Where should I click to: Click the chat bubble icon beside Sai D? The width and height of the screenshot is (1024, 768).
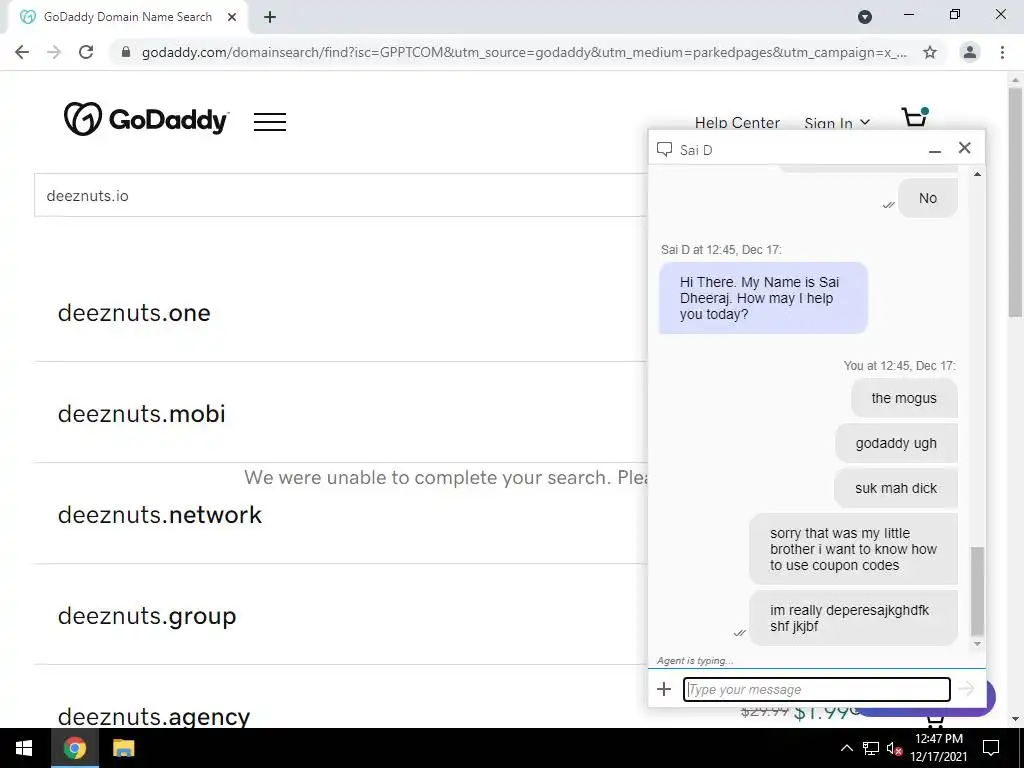664,150
